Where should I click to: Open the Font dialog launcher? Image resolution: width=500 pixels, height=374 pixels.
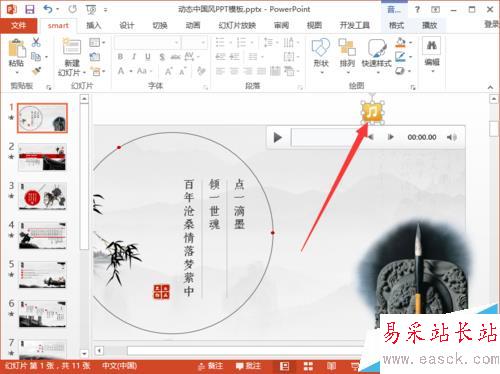coord(206,87)
